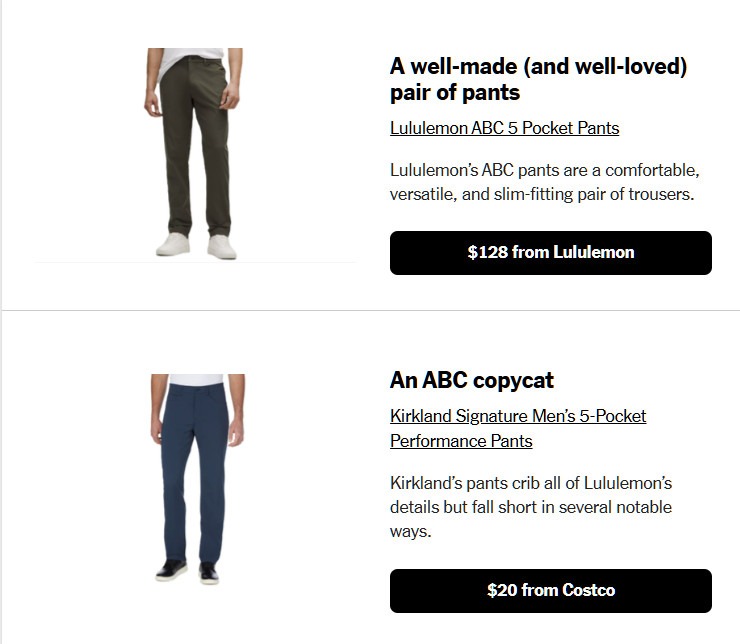Viewport: 740px width, 644px height.
Task: Click the black shoes in Kirkland photo
Action: [187, 571]
